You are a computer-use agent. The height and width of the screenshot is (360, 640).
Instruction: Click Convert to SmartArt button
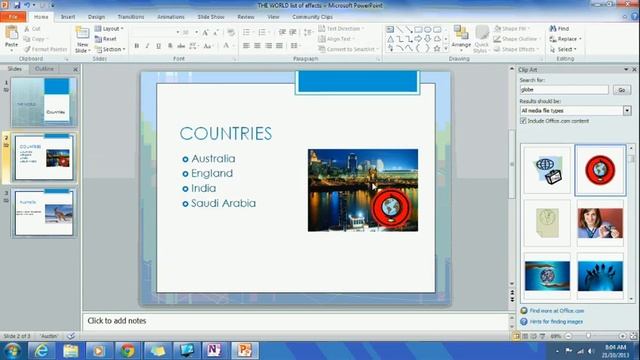tap(349, 49)
